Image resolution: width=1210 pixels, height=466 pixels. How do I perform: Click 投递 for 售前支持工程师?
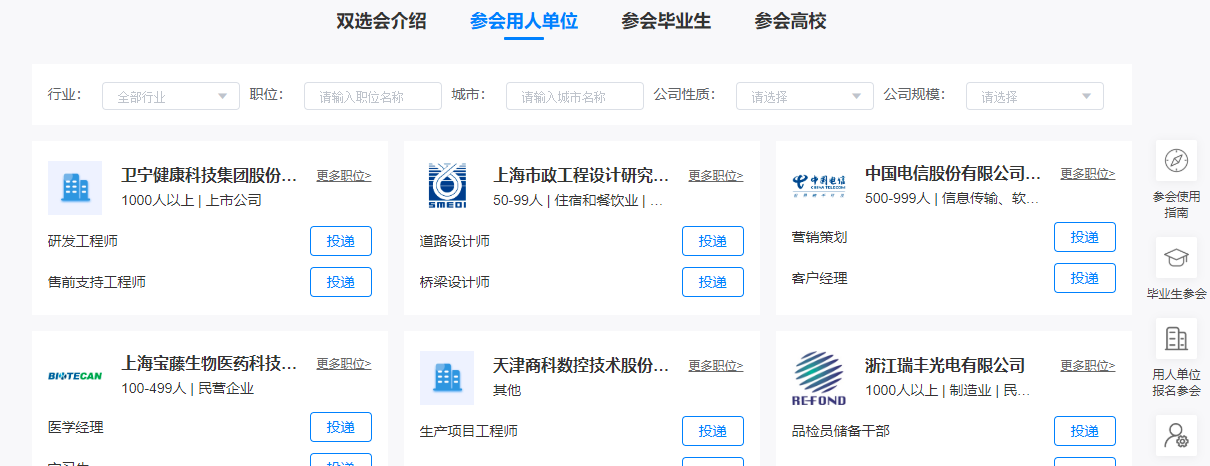pos(341,282)
